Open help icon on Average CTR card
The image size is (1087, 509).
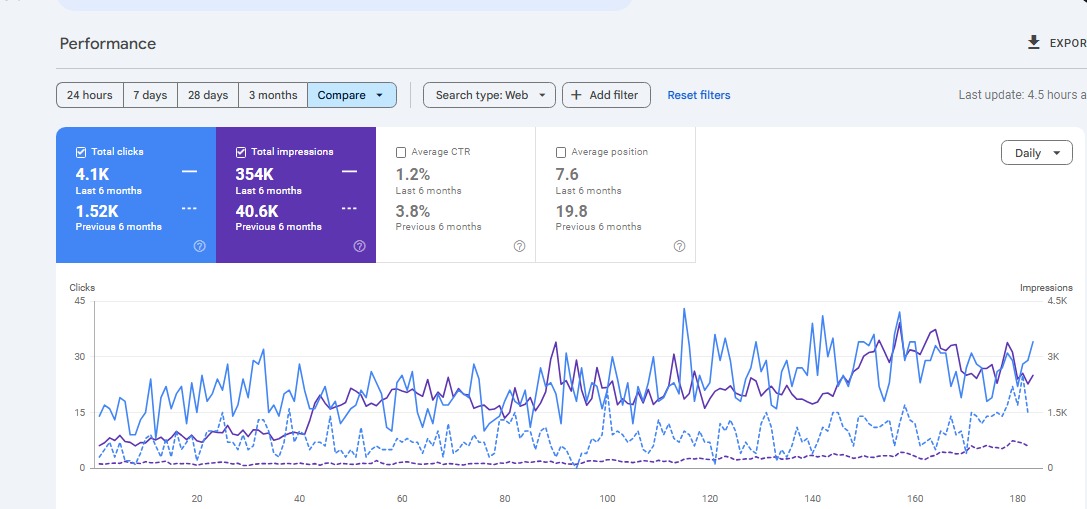tap(519, 246)
